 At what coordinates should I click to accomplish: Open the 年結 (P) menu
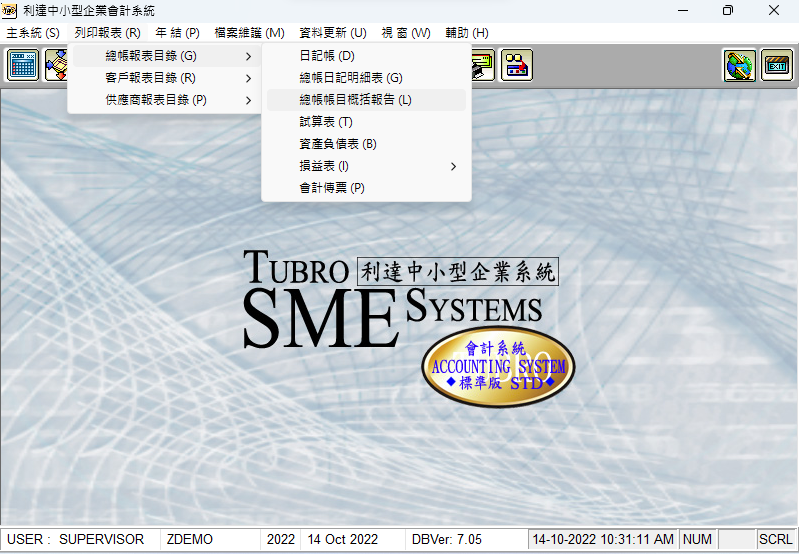(x=177, y=33)
